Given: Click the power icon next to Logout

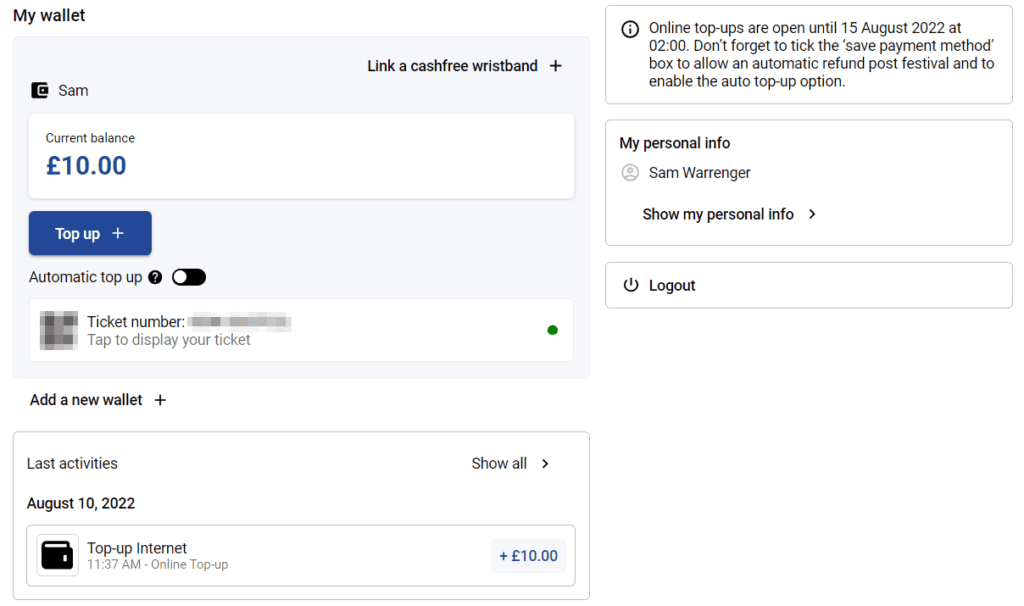Looking at the screenshot, I should click(630, 285).
